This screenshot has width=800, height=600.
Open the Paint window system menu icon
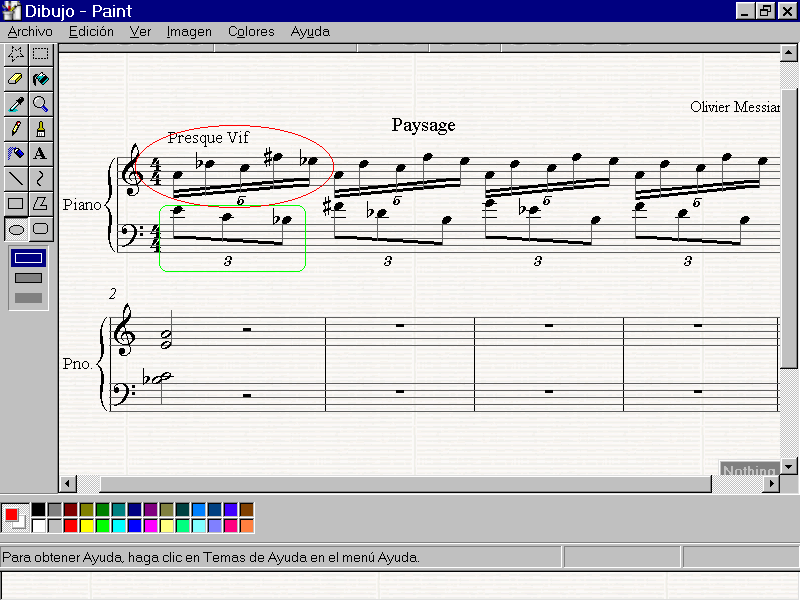(x=11, y=11)
